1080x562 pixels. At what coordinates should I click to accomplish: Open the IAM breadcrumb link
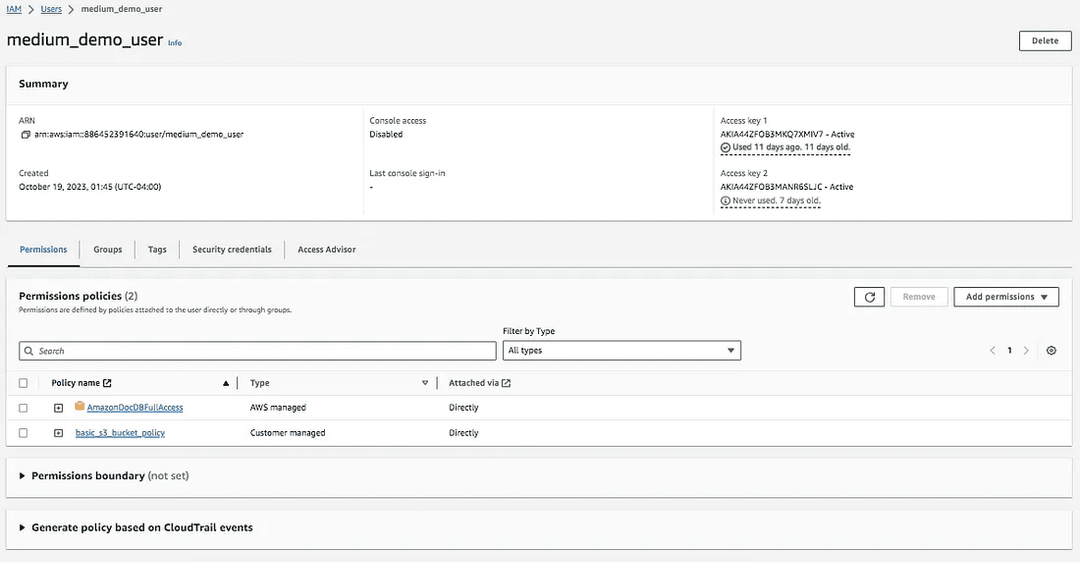coord(14,9)
